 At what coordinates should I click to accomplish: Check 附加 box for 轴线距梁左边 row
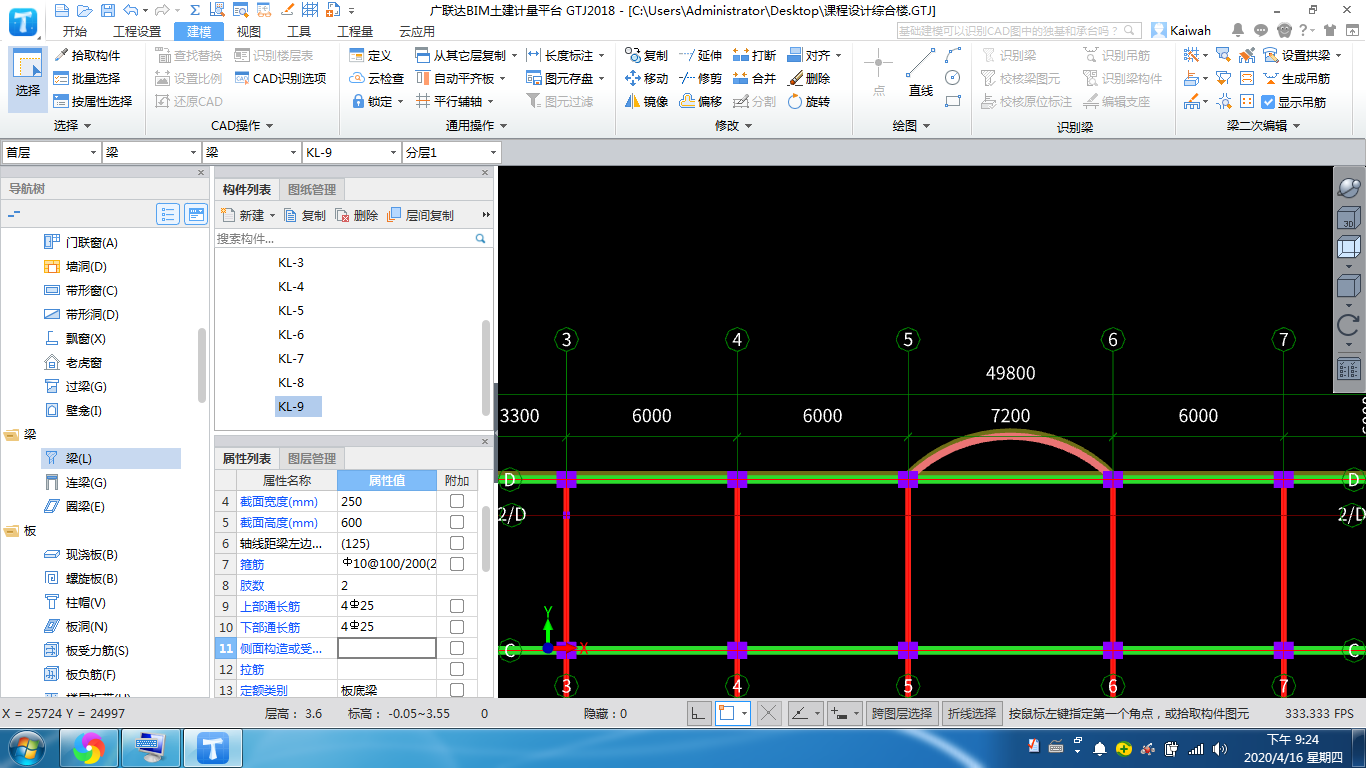(x=457, y=543)
